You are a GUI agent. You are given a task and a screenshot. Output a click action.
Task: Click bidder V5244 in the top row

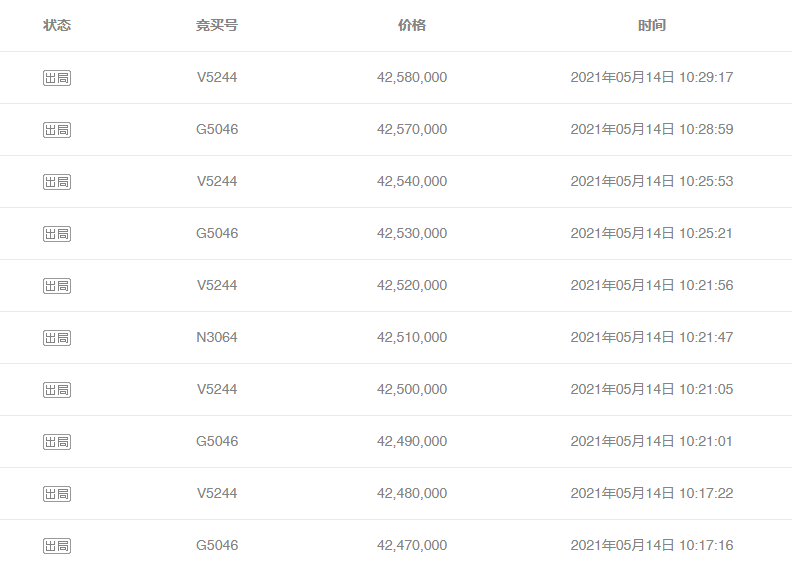[217, 78]
